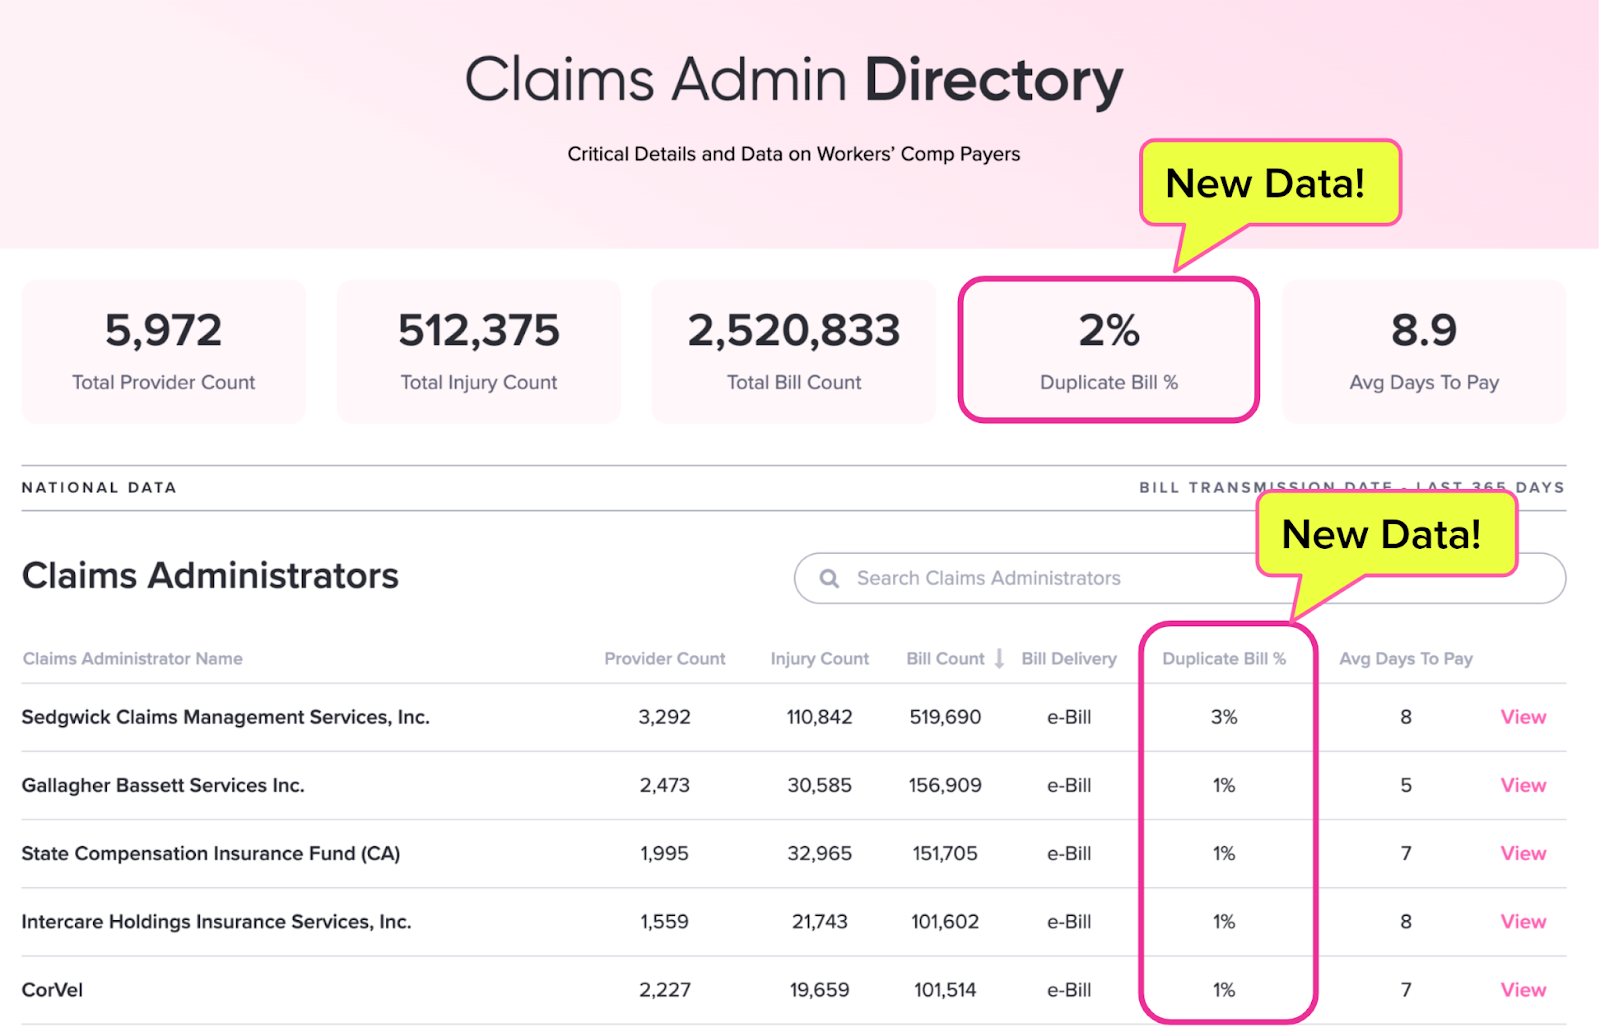This screenshot has height=1027, width=1600.
Task: Open View link for State Compensation Insurance Fund
Action: tap(1522, 853)
